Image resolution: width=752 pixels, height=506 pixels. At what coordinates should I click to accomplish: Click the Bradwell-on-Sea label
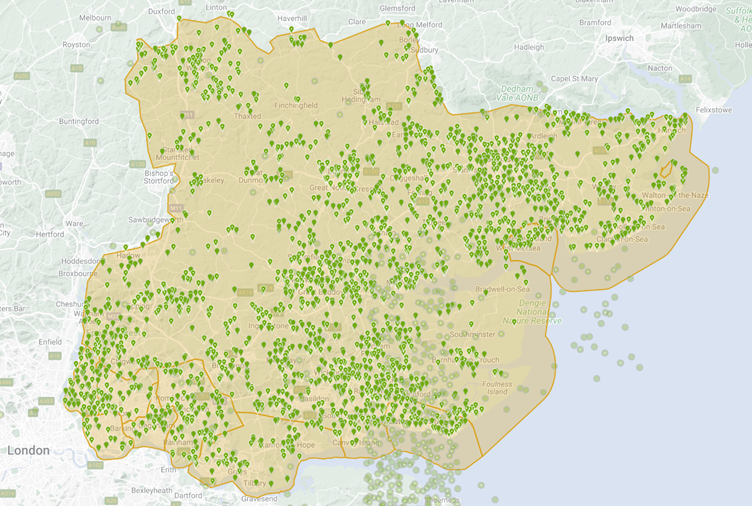click(503, 289)
